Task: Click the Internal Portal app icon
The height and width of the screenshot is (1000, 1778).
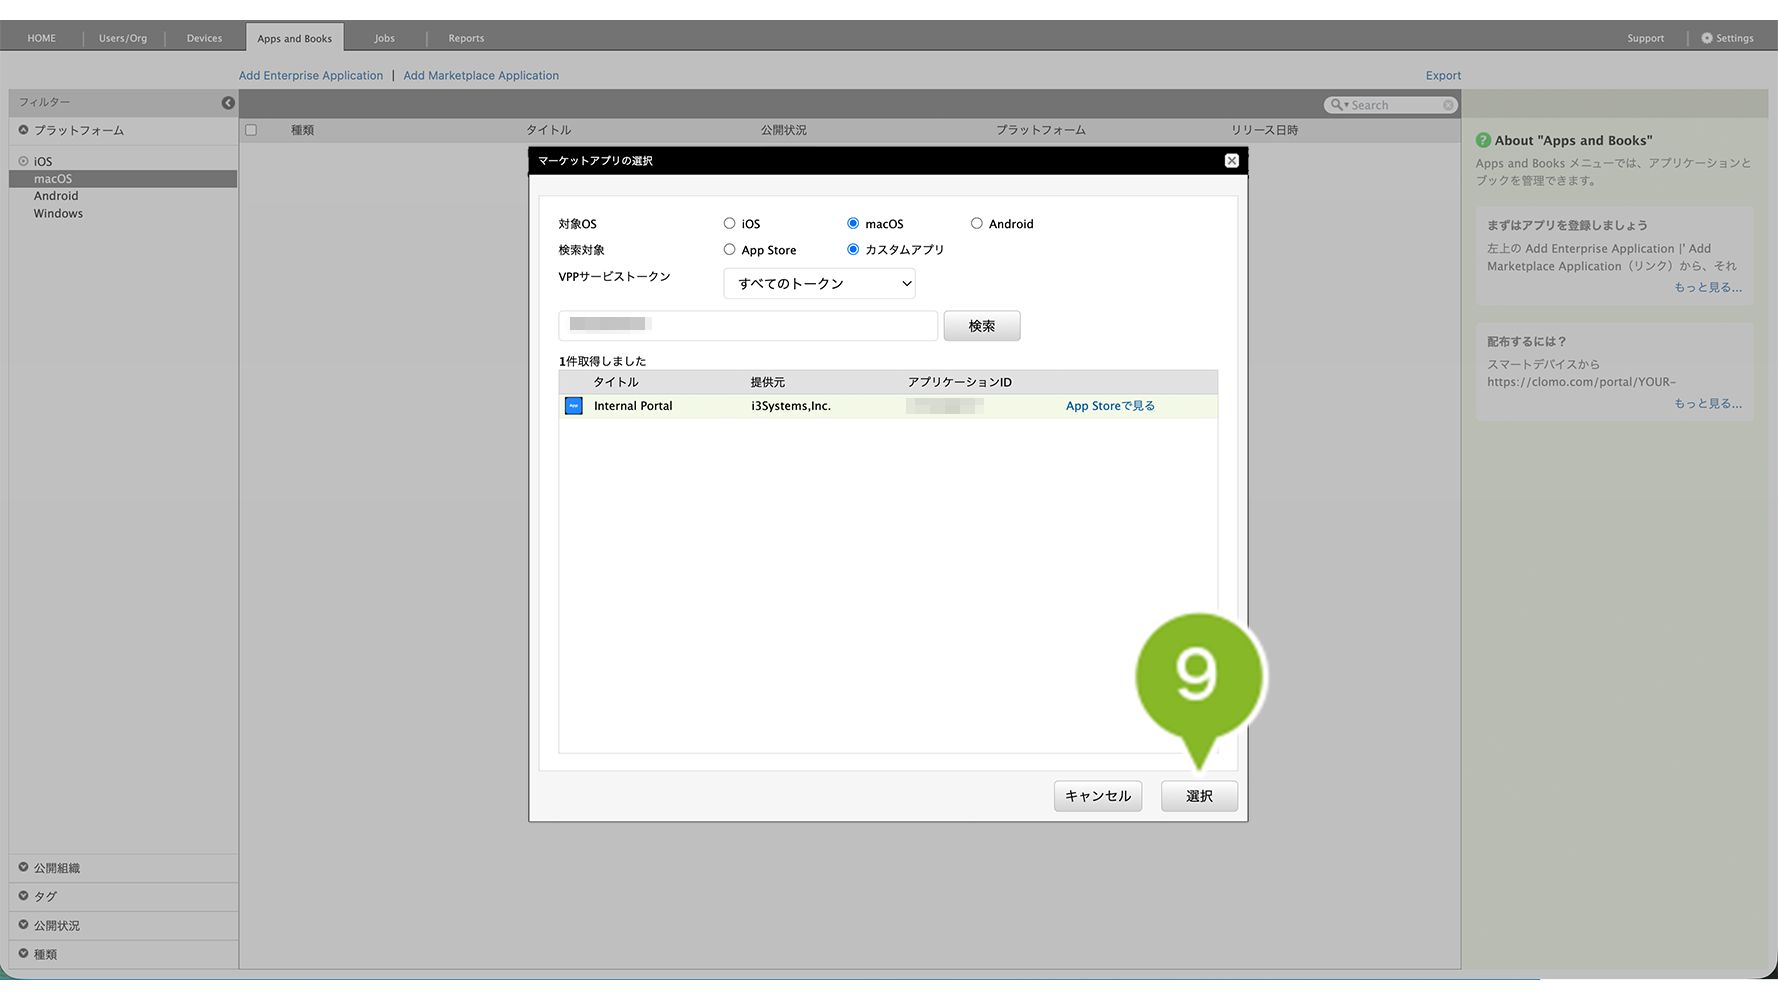Action: (x=574, y=406)
